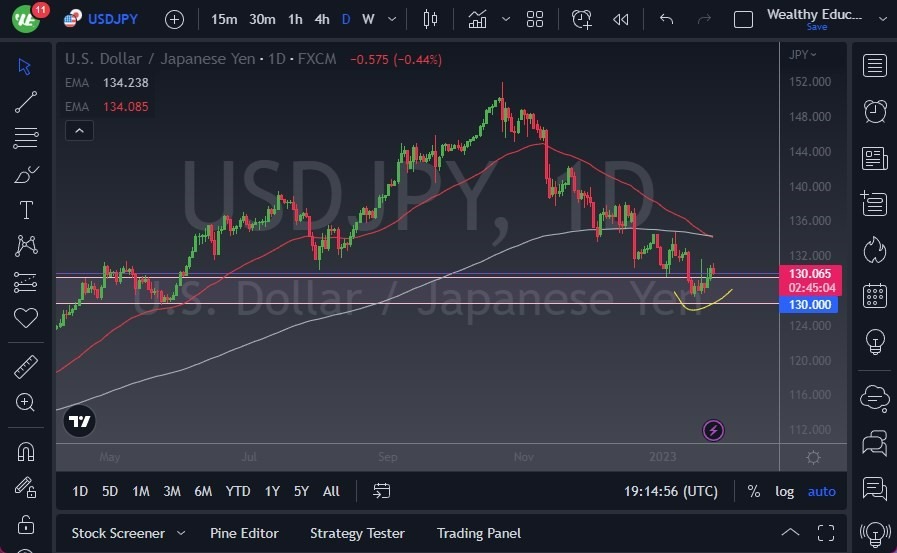Open the candlestick chart style menu

pos(430,19)
